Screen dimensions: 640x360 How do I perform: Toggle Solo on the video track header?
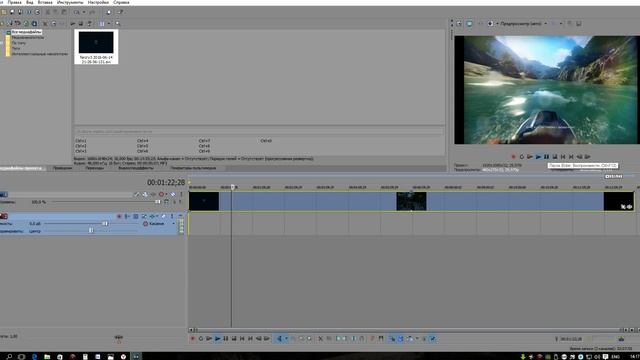click(181, 195)
